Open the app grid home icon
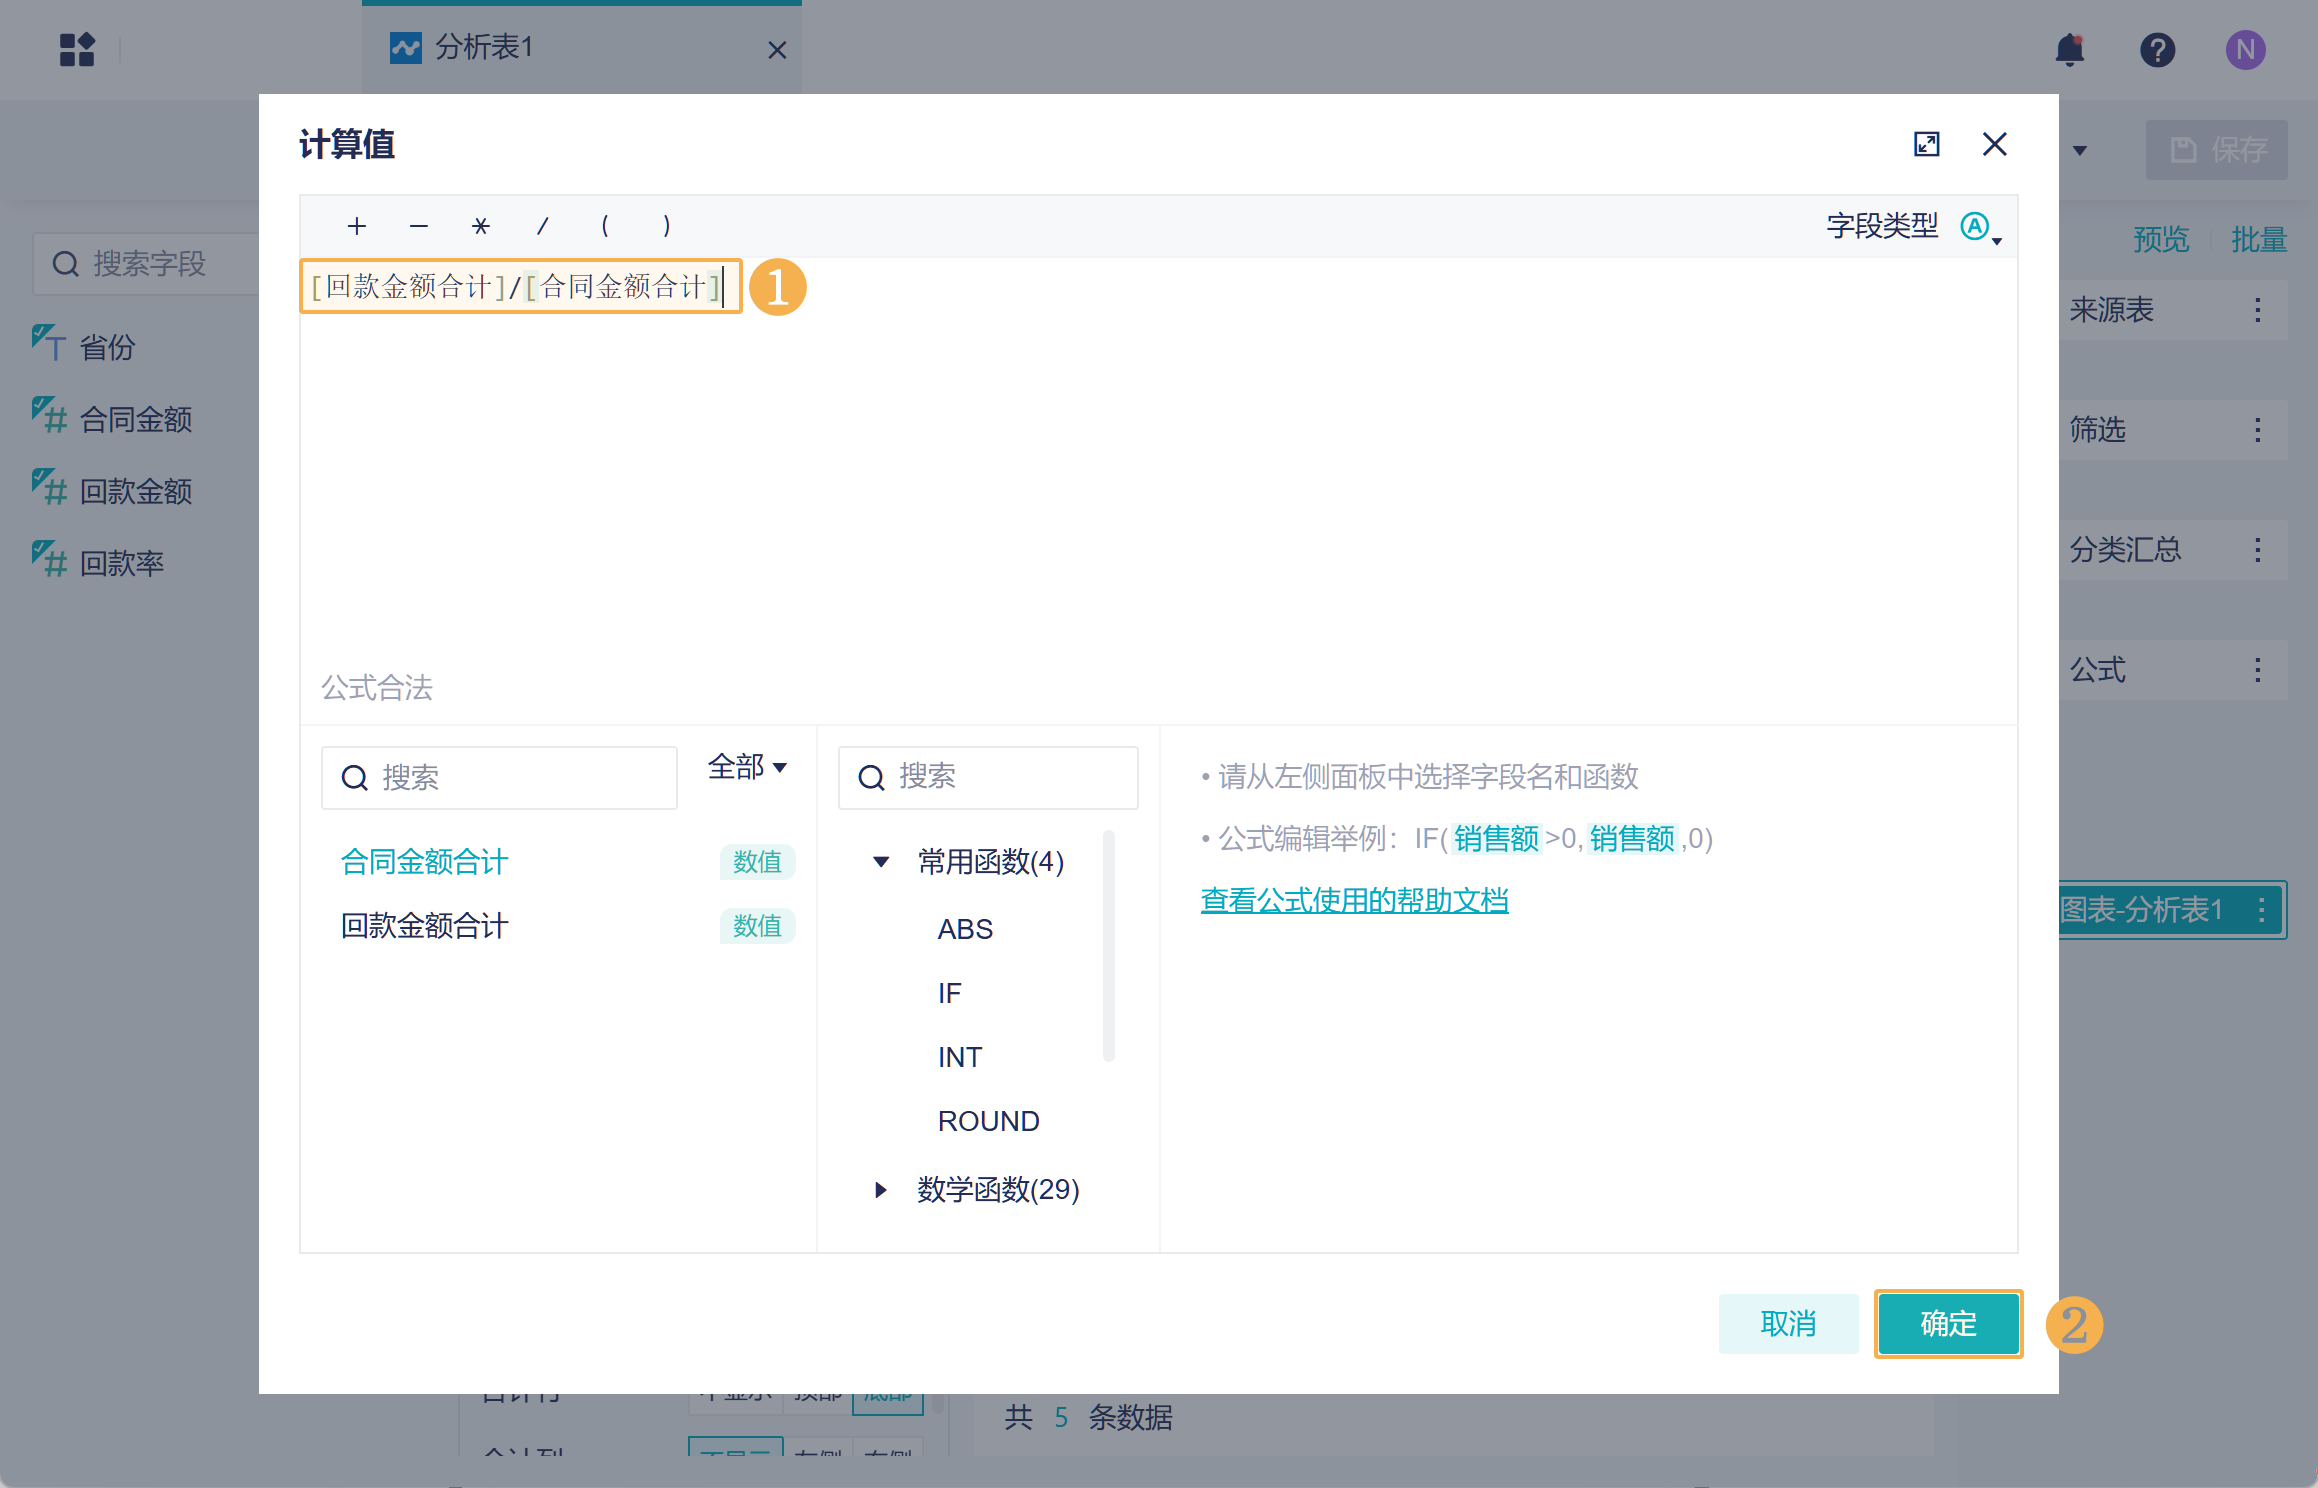The image size is (2318, 1488). pos(77,49)
